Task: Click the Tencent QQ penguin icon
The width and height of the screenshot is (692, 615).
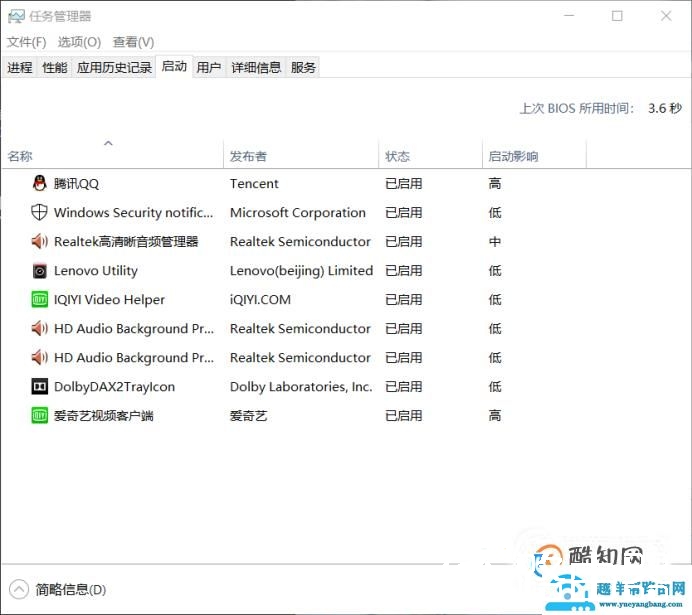Action: pyautogui.click(x=39, y=183)
